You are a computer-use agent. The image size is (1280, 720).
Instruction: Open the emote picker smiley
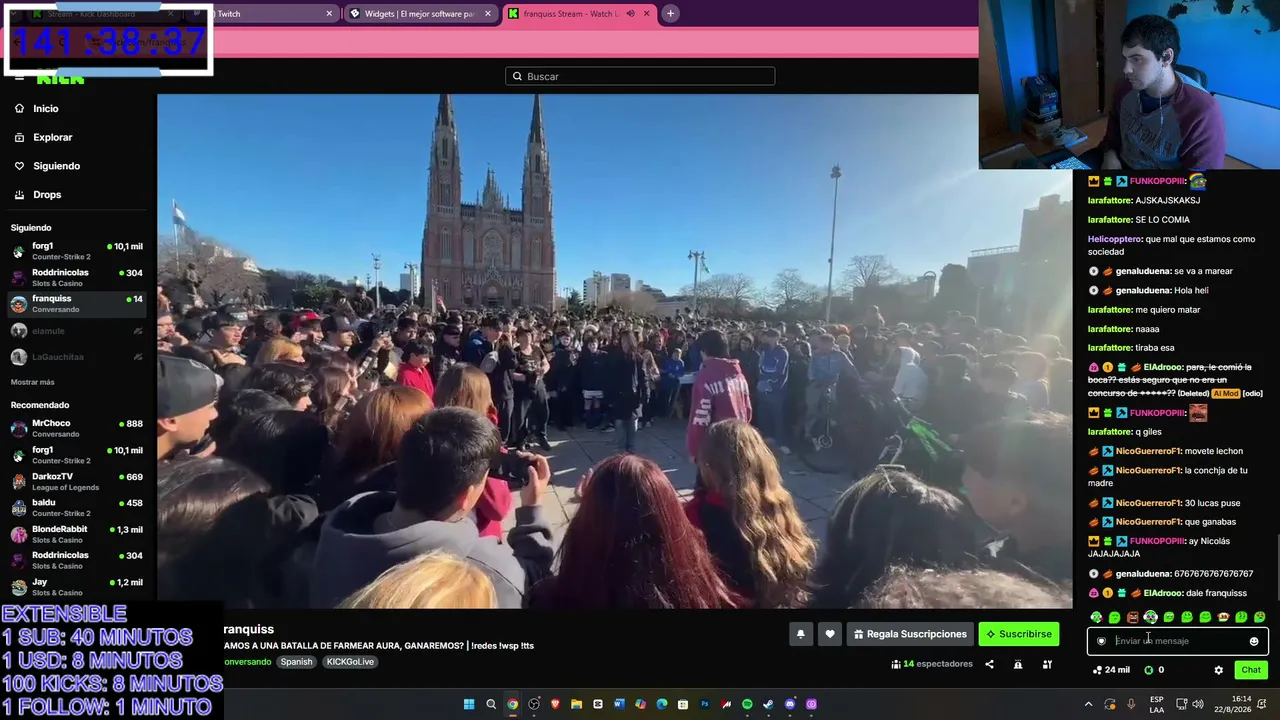[1254, 641]
